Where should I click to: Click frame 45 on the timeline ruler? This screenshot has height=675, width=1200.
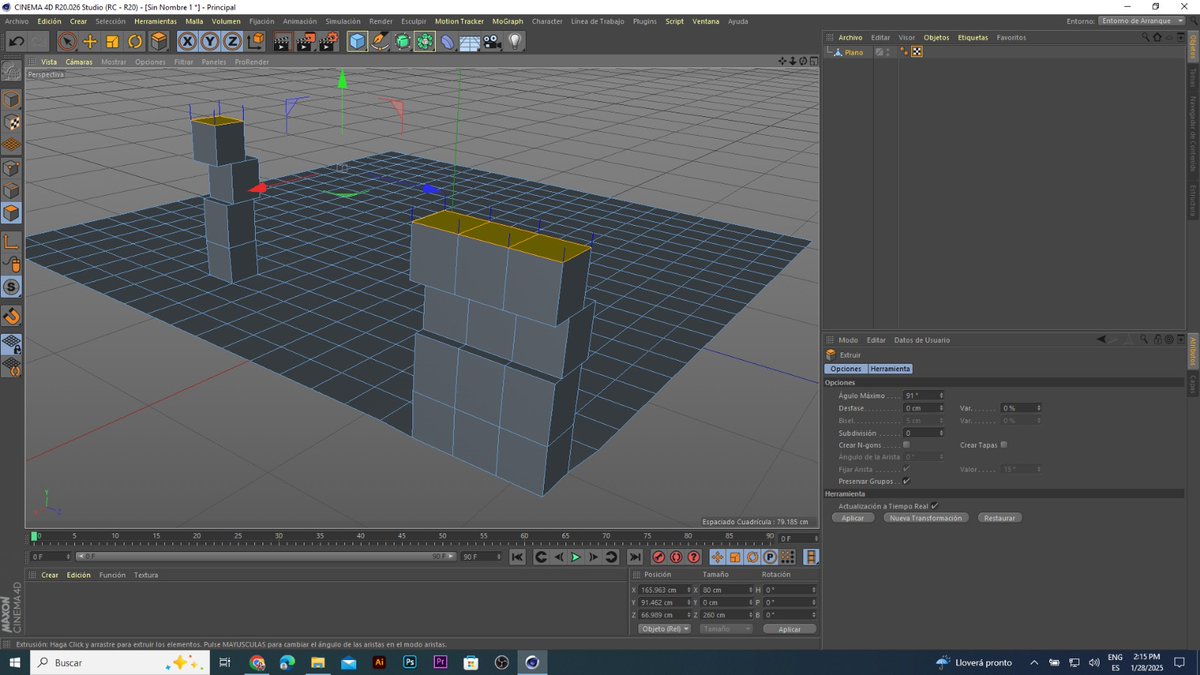pyautogui.click(x=401, y=537)
